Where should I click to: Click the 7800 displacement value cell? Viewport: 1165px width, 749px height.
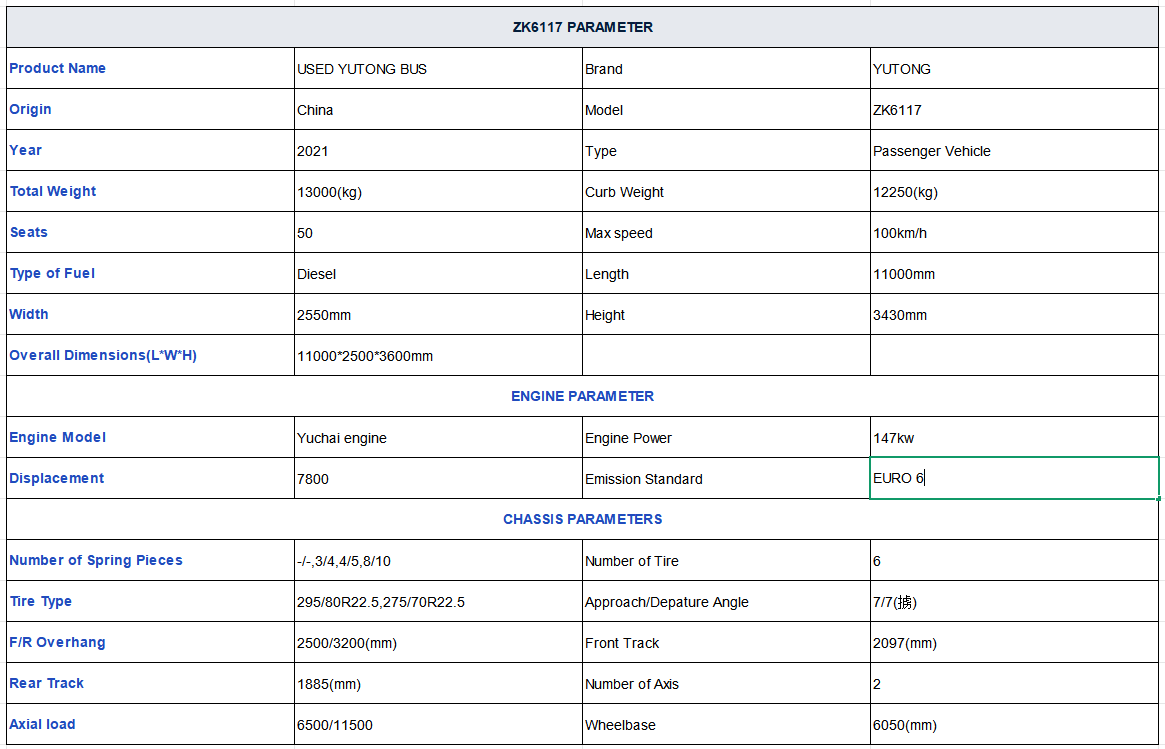click(438, 478)
